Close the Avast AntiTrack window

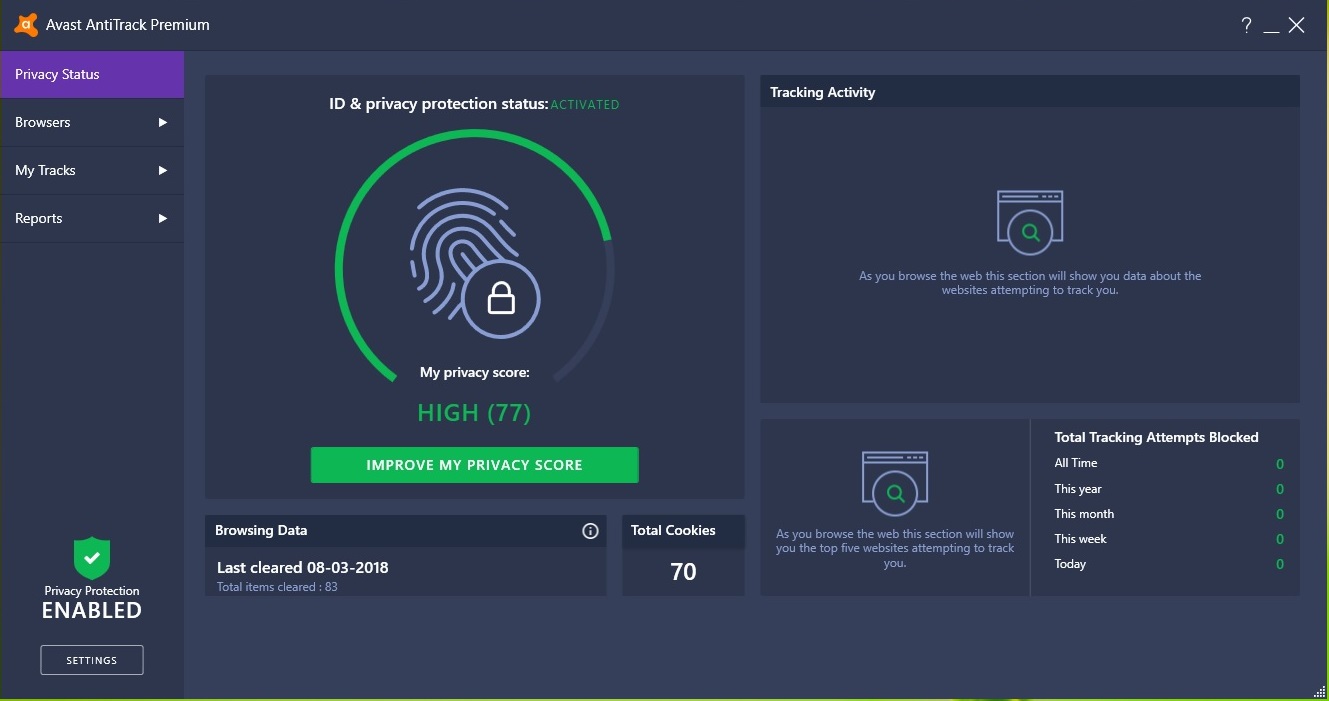(1297, 26)
